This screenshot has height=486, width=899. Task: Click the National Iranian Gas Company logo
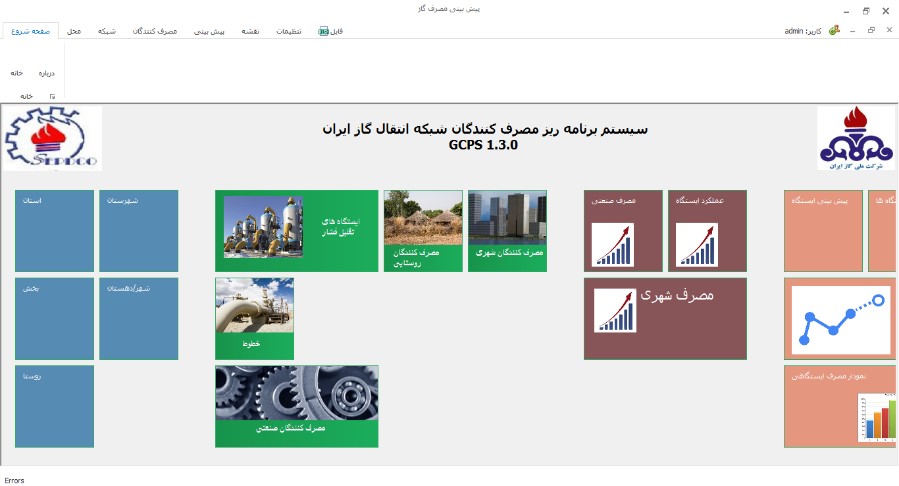point(855,138)
